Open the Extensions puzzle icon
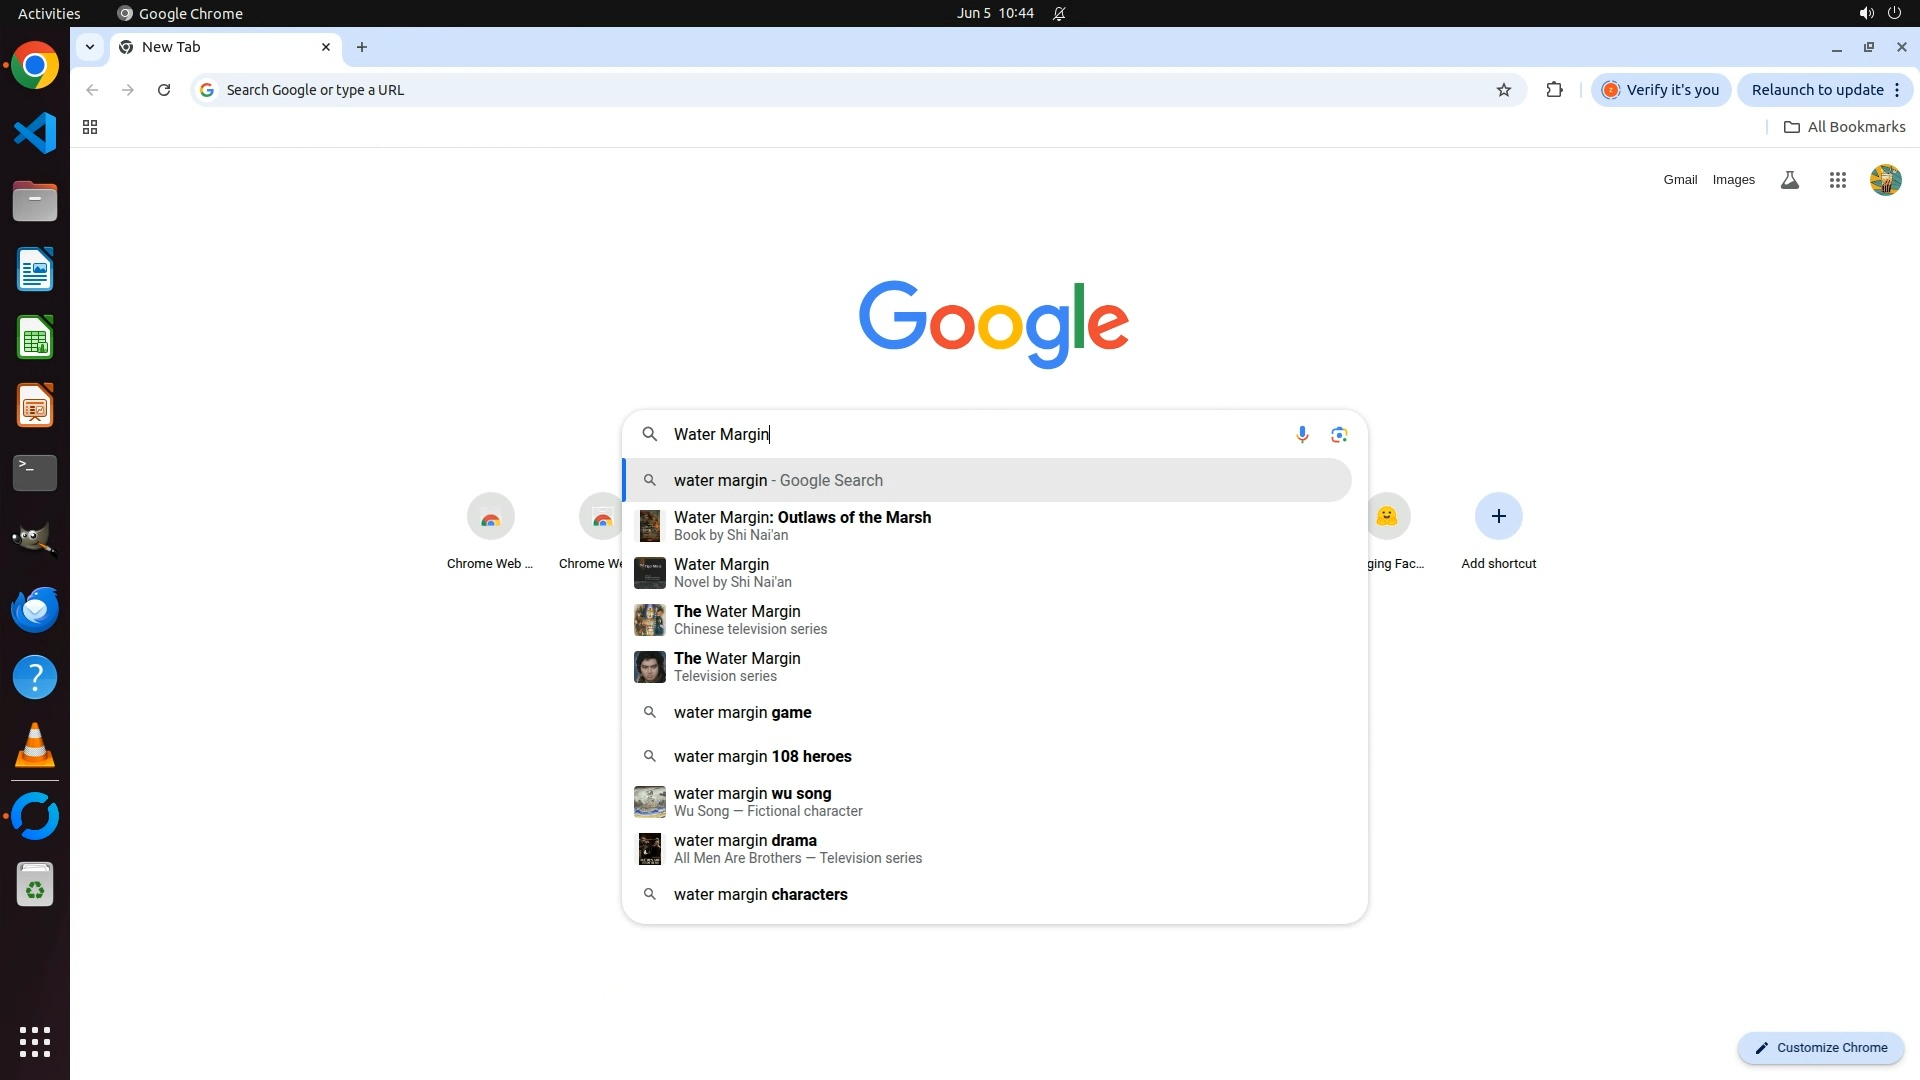This screenshot has width=1920, height=1080. point(1554,90)
